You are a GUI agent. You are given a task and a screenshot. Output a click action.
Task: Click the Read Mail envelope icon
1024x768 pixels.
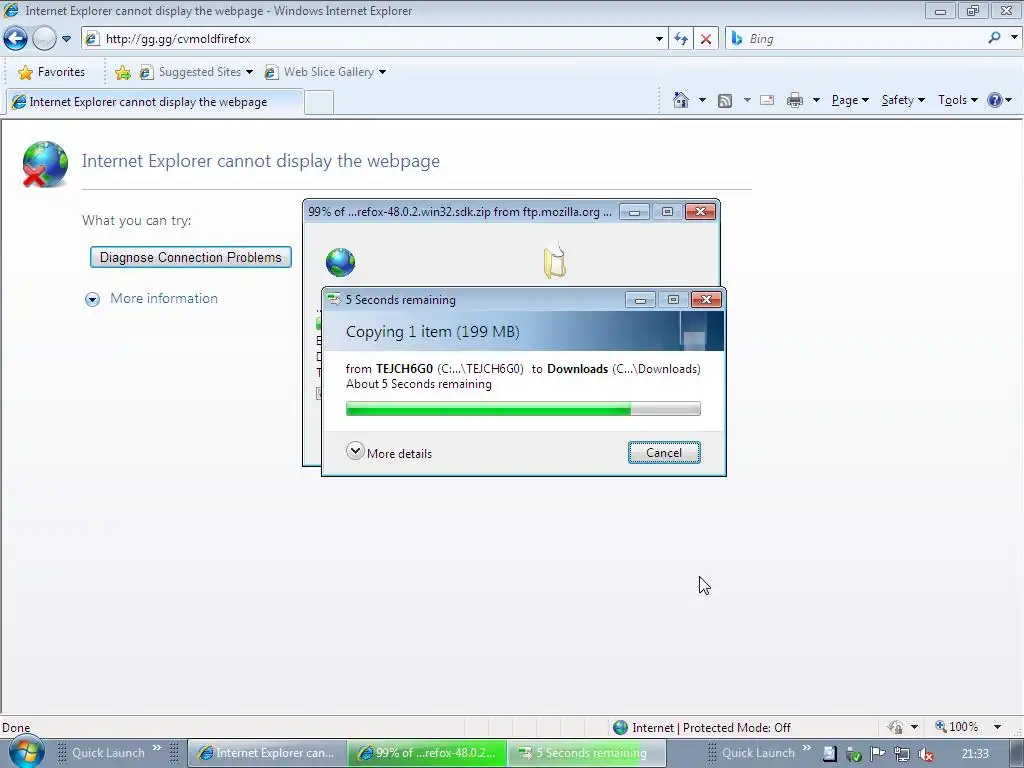click(x=767, y=100)
